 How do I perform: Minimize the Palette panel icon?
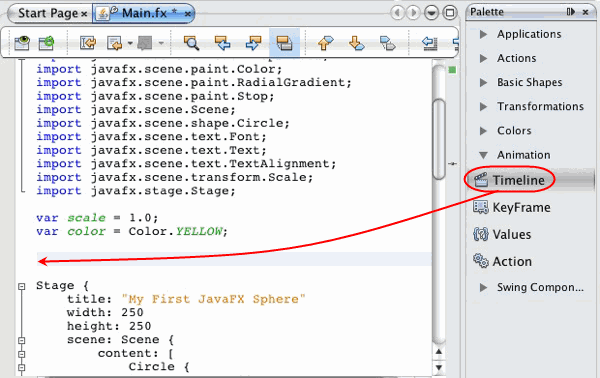[x=571, y=12]
